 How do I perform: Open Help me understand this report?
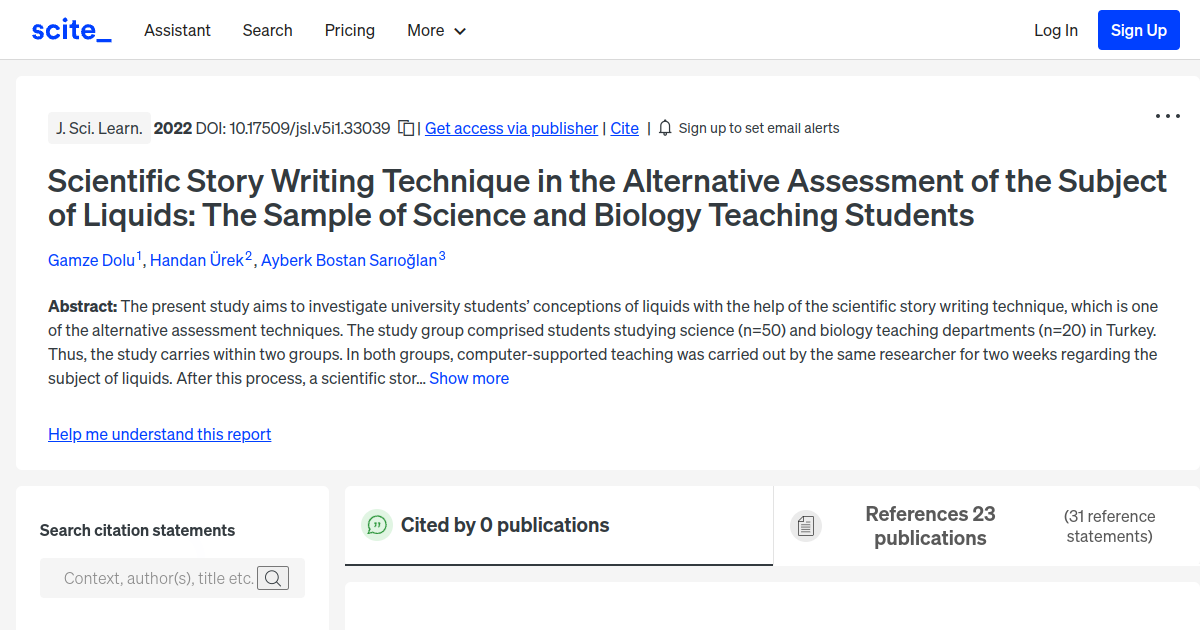pos(159,434)
